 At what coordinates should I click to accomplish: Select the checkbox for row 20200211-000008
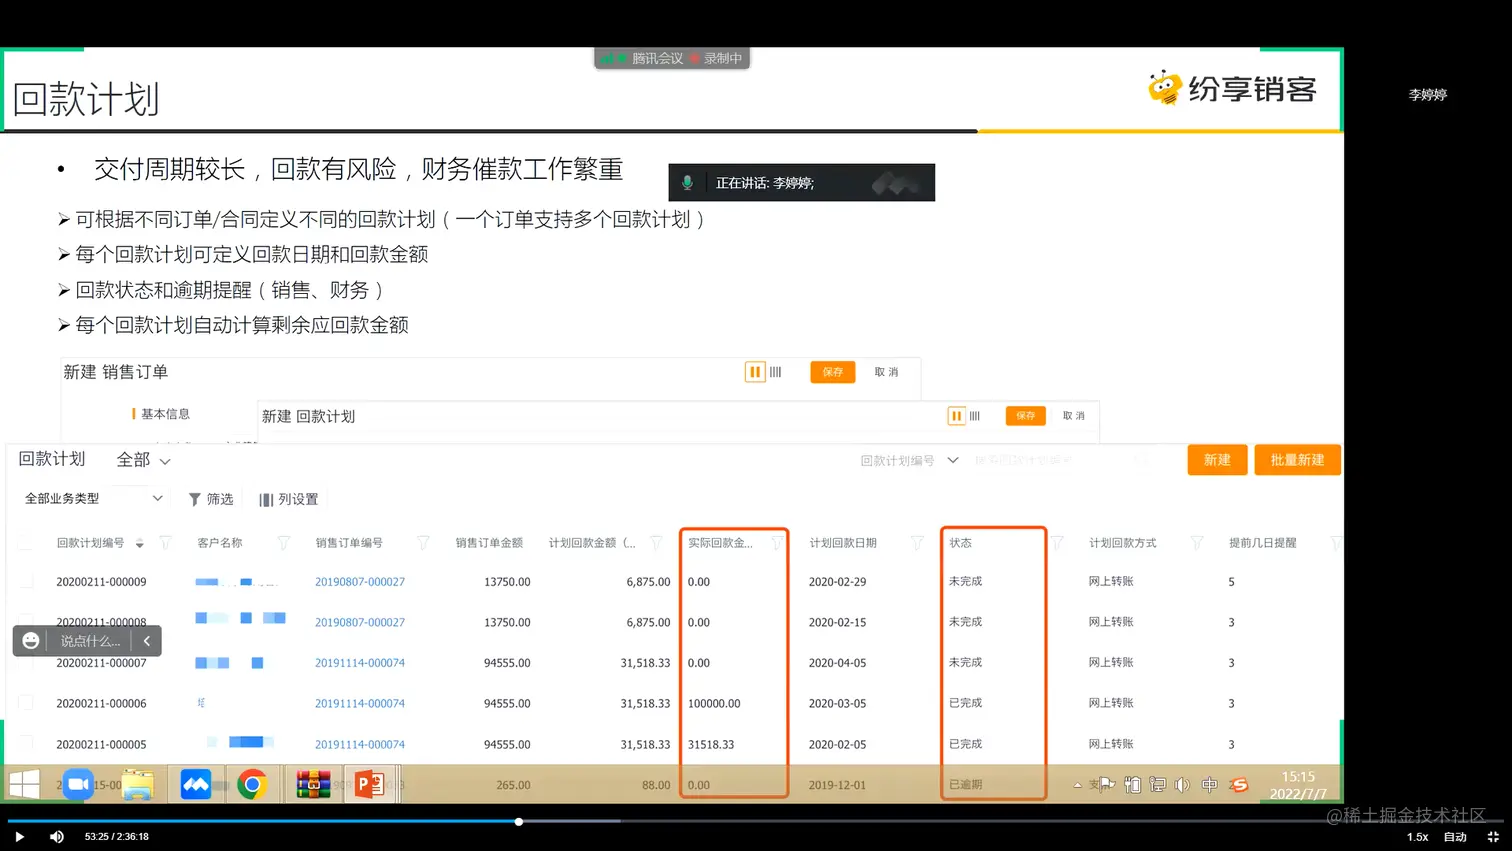pyautogui.click(x=26, y=622)
